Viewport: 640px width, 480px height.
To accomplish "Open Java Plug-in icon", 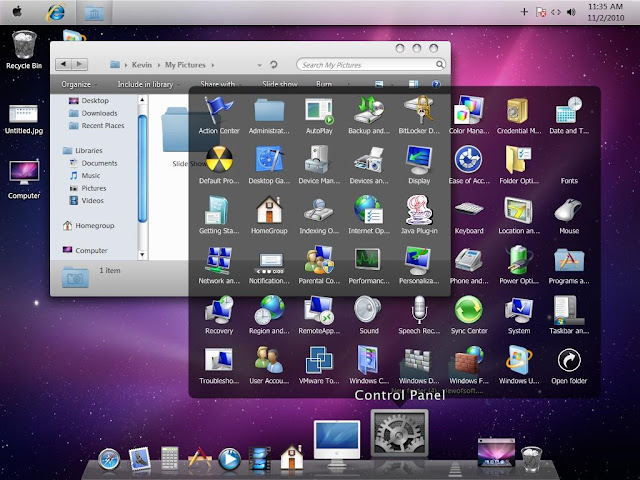I will (x=419, y=210).
